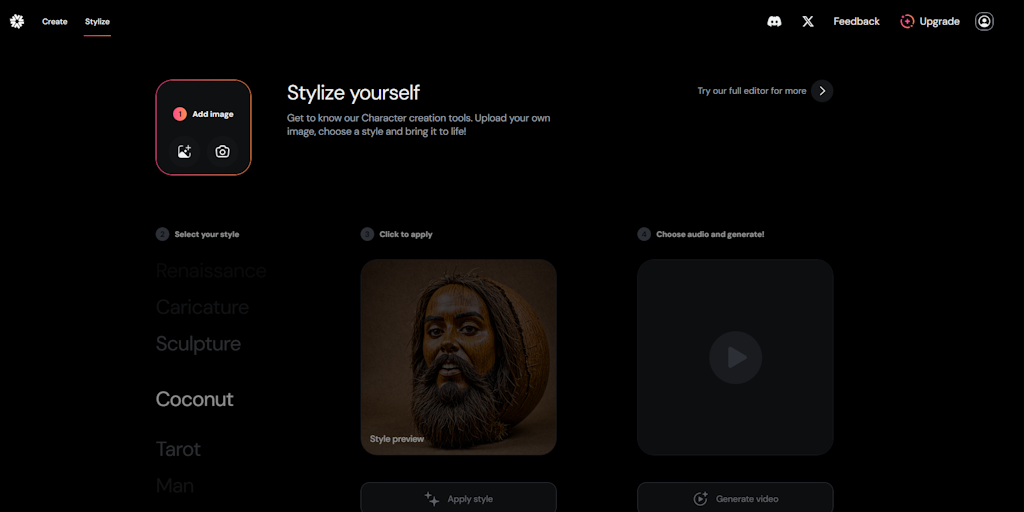Switch to the Create tab
Image resolution: width=1024 pixels, height=512 pixels.
(x=55, y=21)
